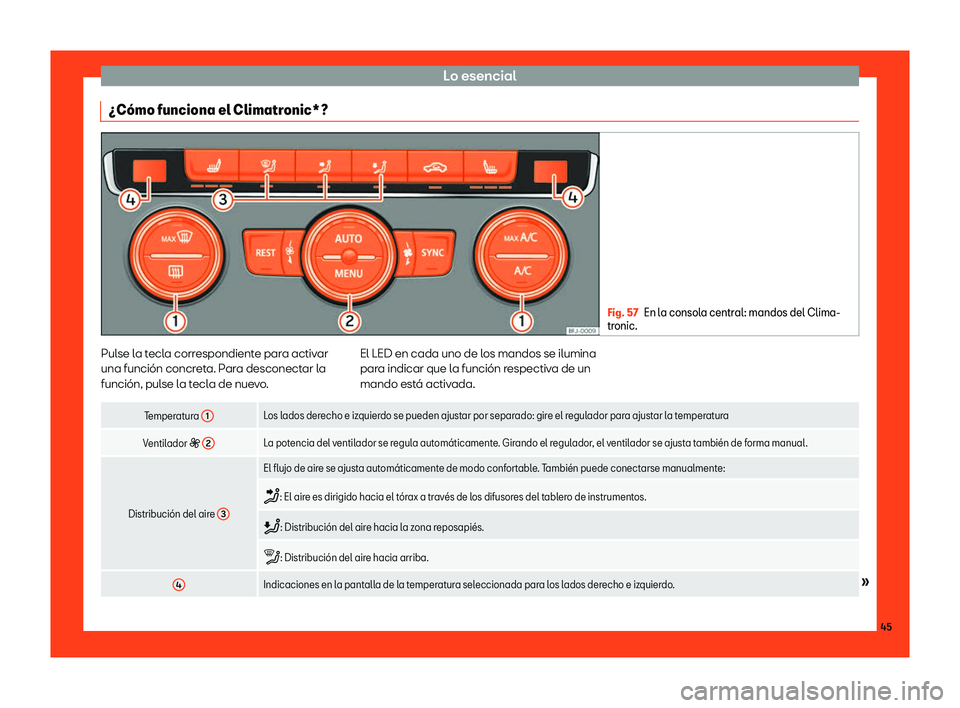The width and height of the screenshot is (960, 708).
Task: Click the heading '¿Cómo funciona el Climatronic*?'
Action: click(219, 110)
